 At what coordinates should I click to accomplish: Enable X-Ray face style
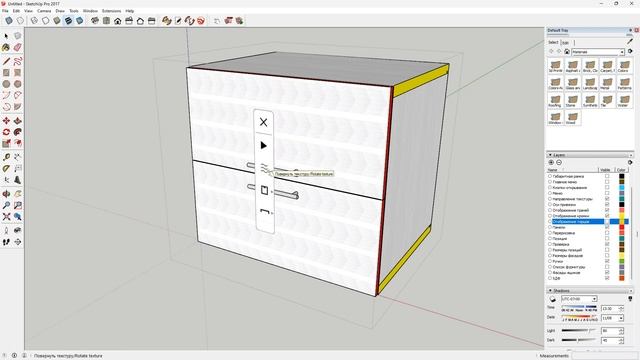coord(9,20)
